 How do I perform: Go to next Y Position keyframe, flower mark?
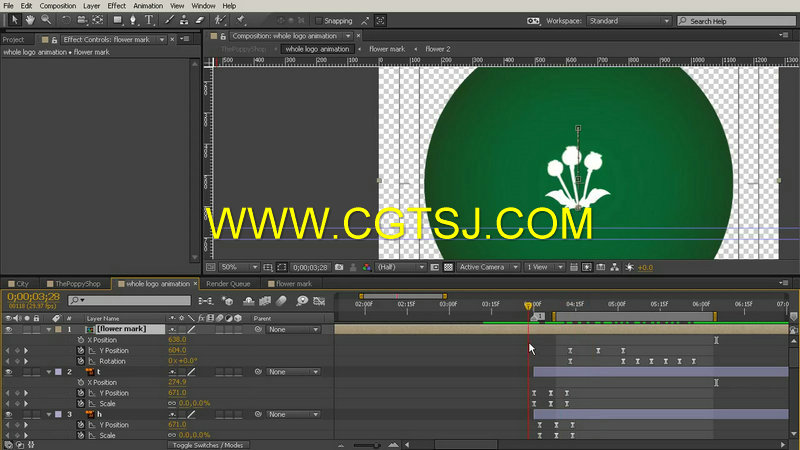pyautogui.click(x=26, y=351)
